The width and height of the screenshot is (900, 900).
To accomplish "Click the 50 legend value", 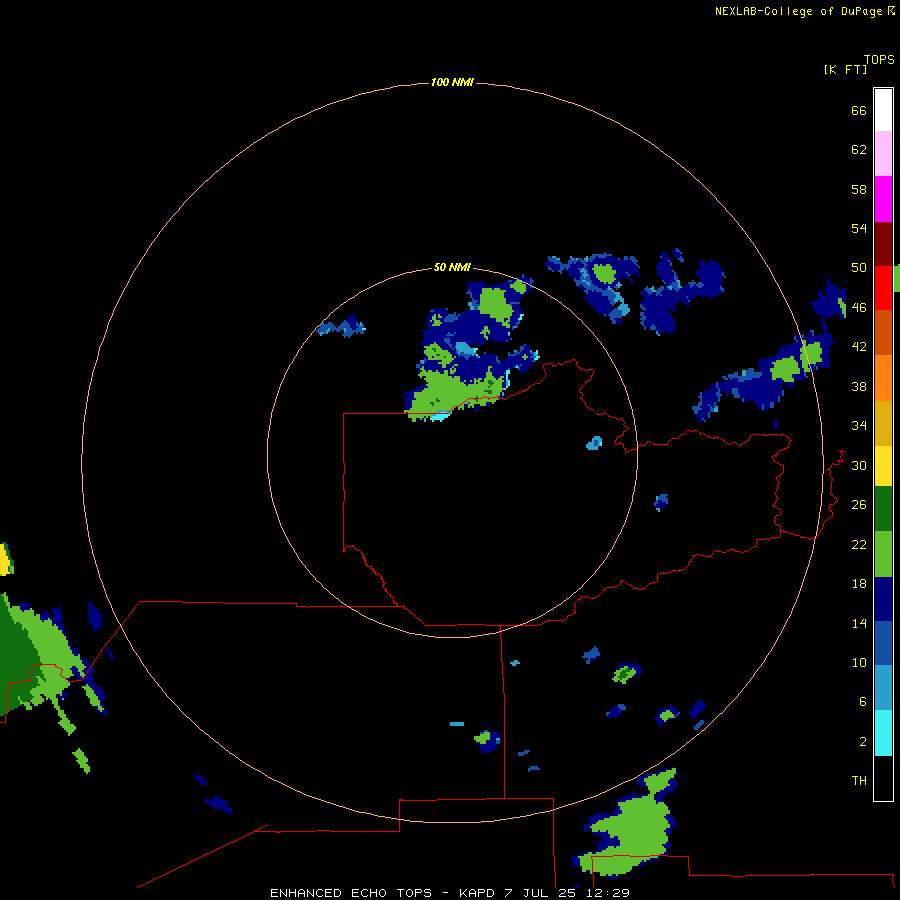I will [859, 267].
